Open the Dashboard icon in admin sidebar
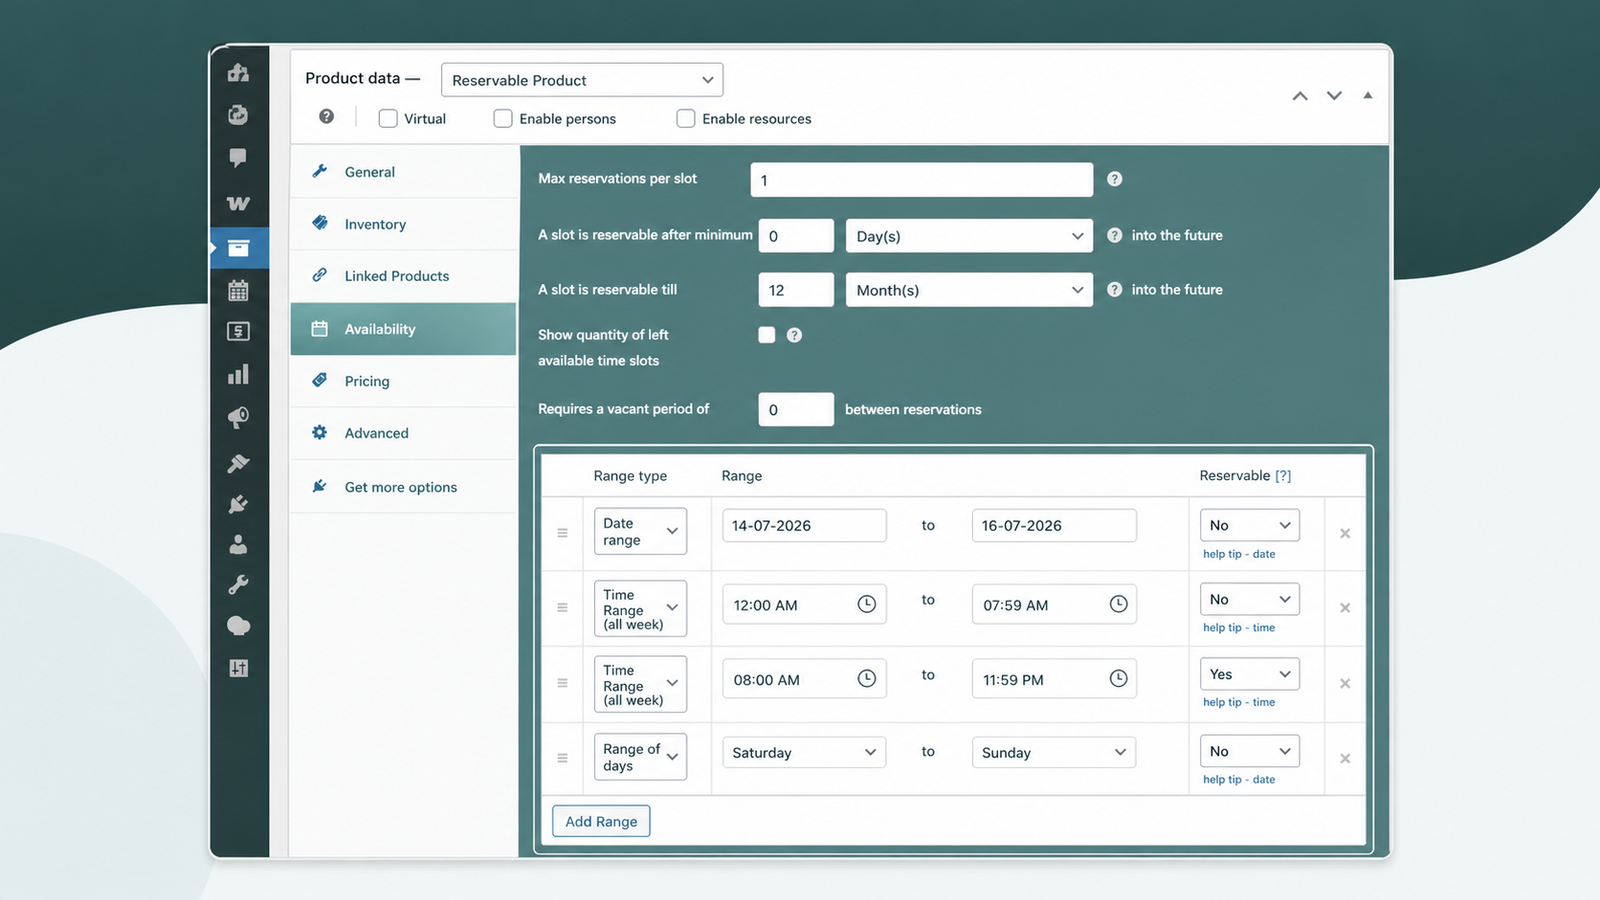Screen dimensions: 1600x900 (238, 73)
